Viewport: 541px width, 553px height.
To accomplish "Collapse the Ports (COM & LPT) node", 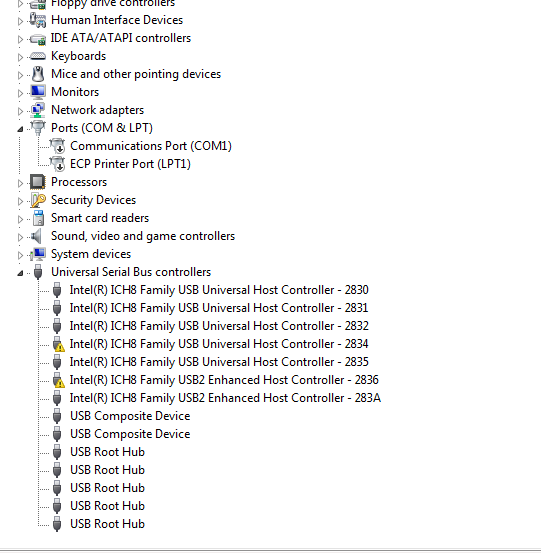I will click(x=20, y=129).
